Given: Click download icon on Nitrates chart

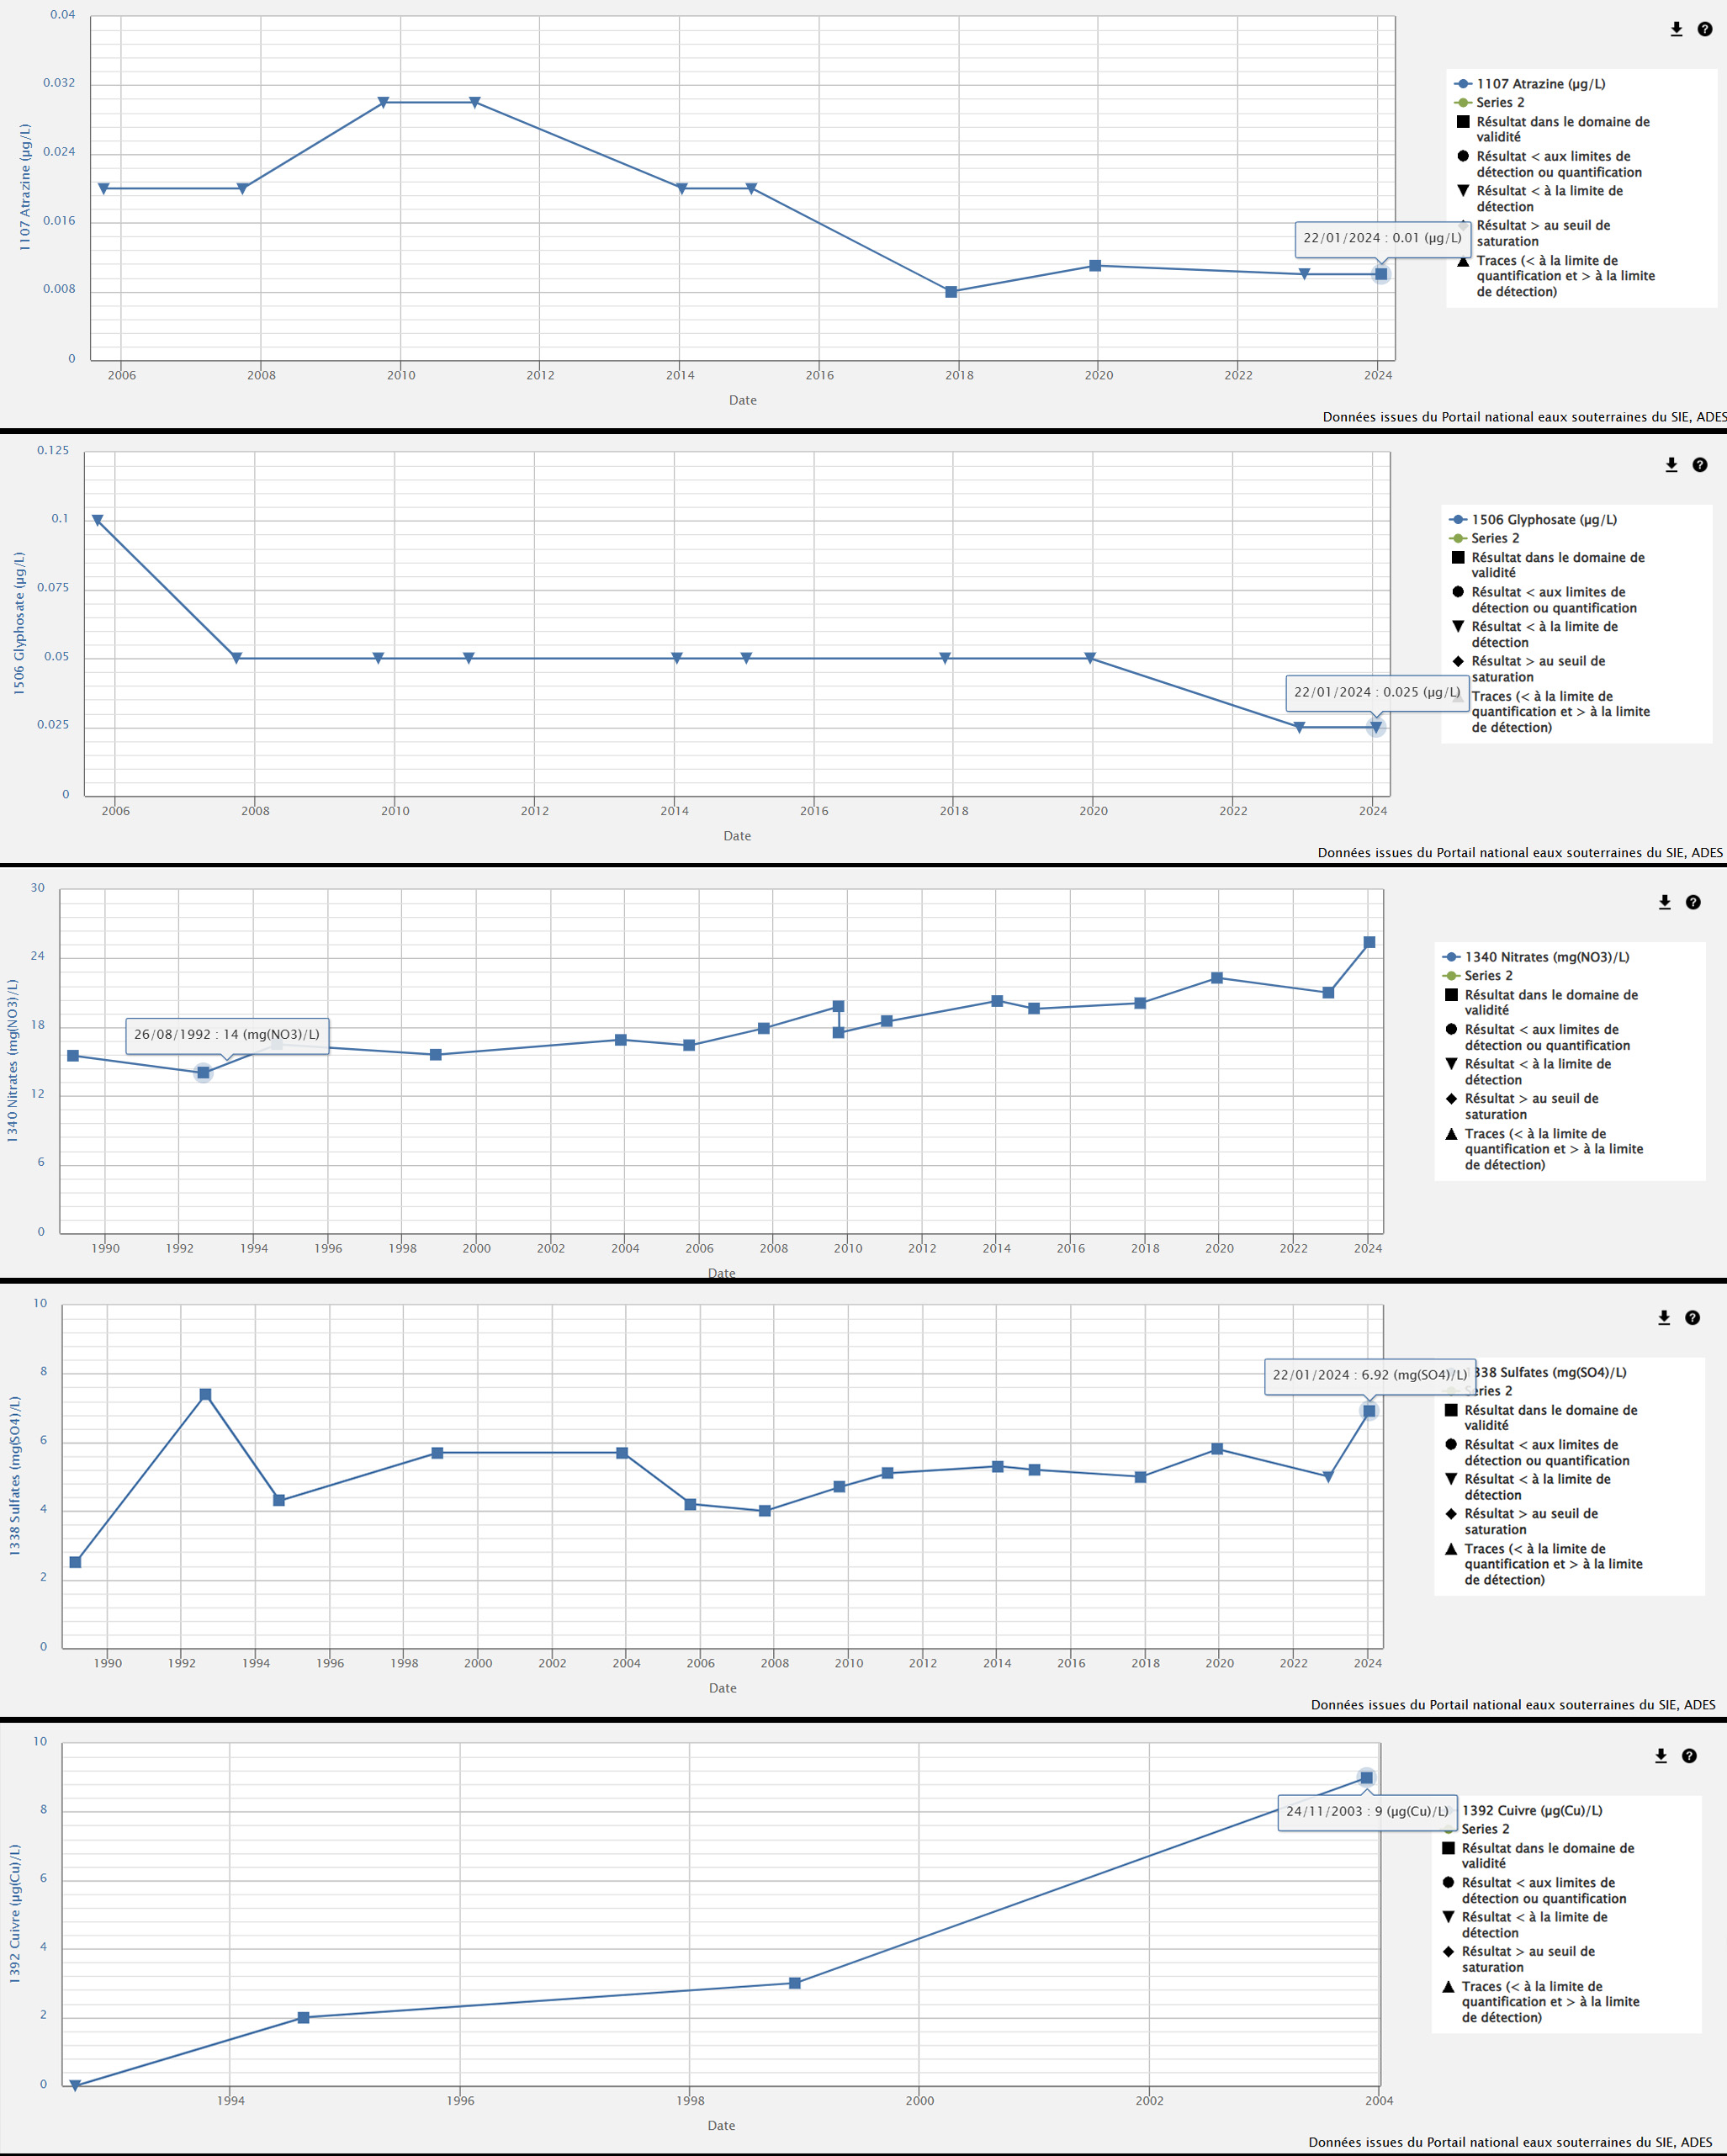Looking at the screenshot, I should (x=1665, y=902).
